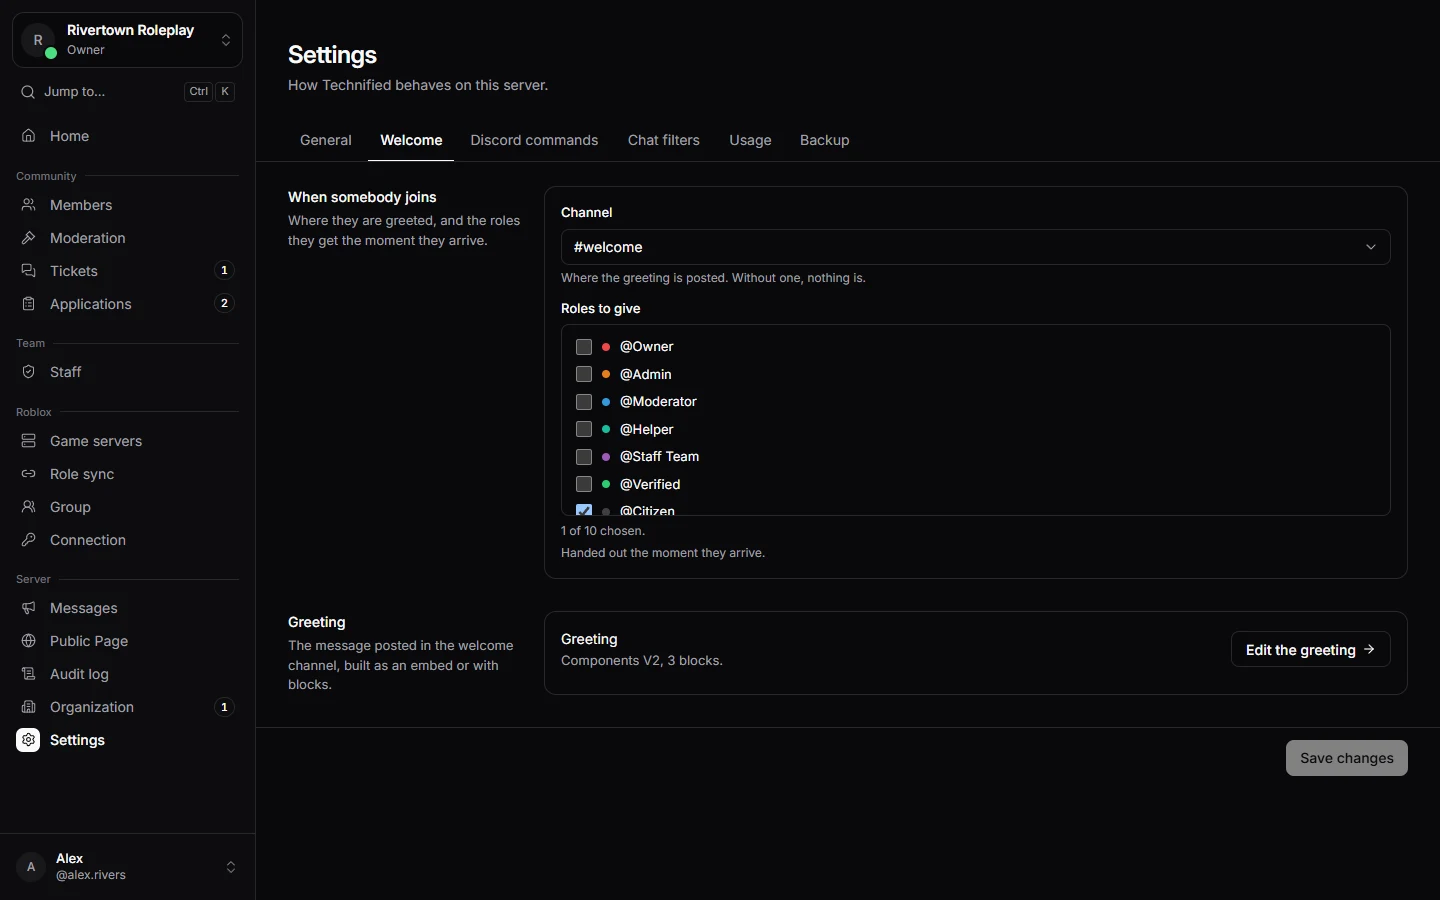This screenshot has height=900, width=1440.
Task: Open the Discord commands tab
Action: click(534, 140)
